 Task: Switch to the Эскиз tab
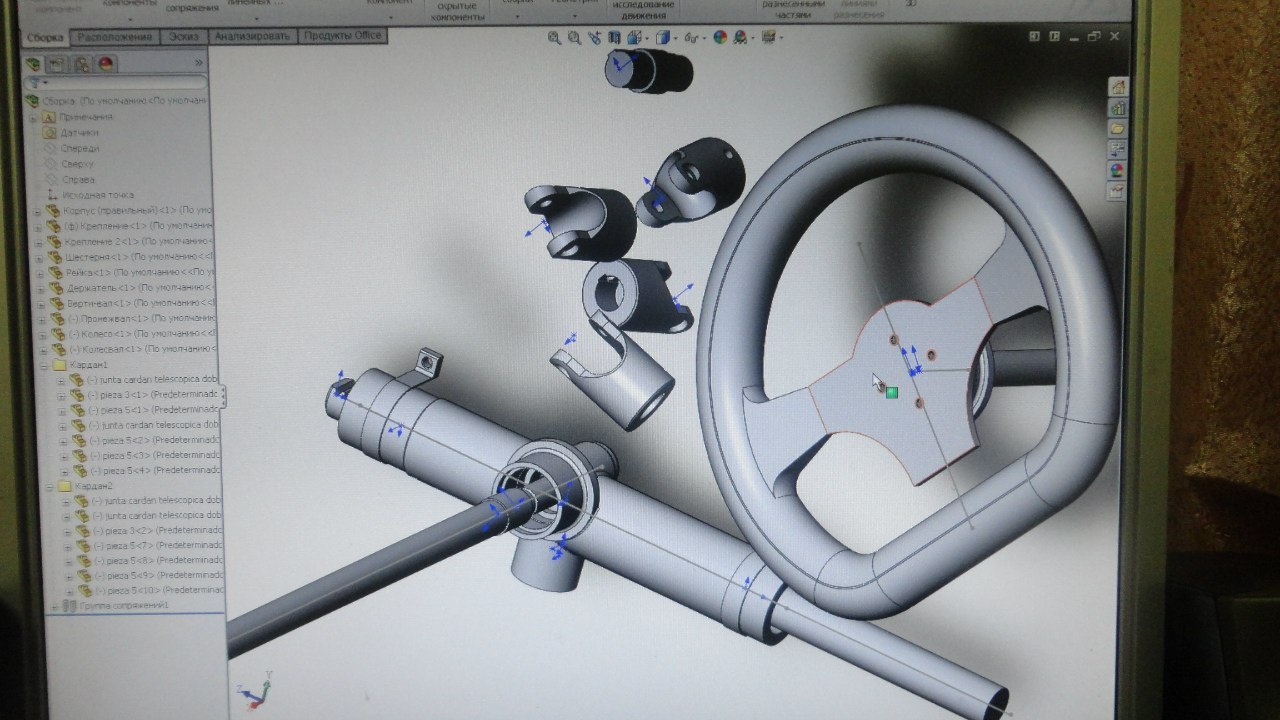pyautogui.click(x=185, y=37)
